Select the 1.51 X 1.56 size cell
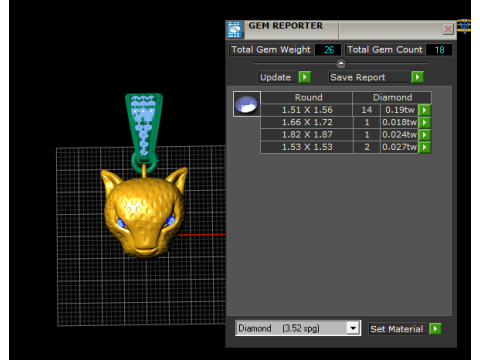 [x=307, y=110]
